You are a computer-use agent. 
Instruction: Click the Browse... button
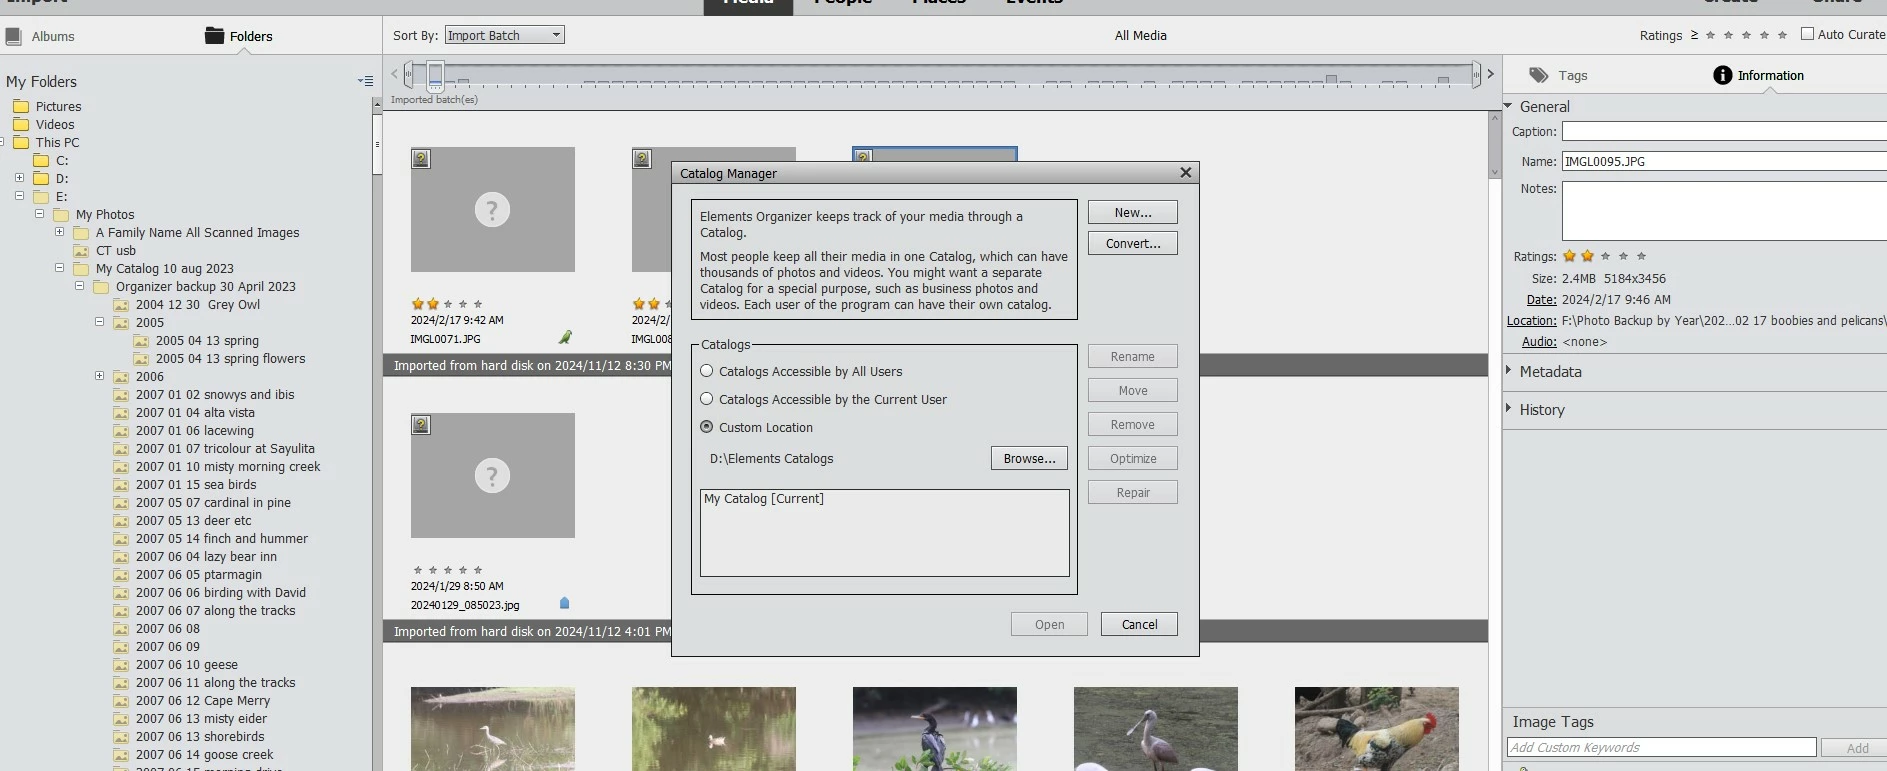click(1029, 458)
